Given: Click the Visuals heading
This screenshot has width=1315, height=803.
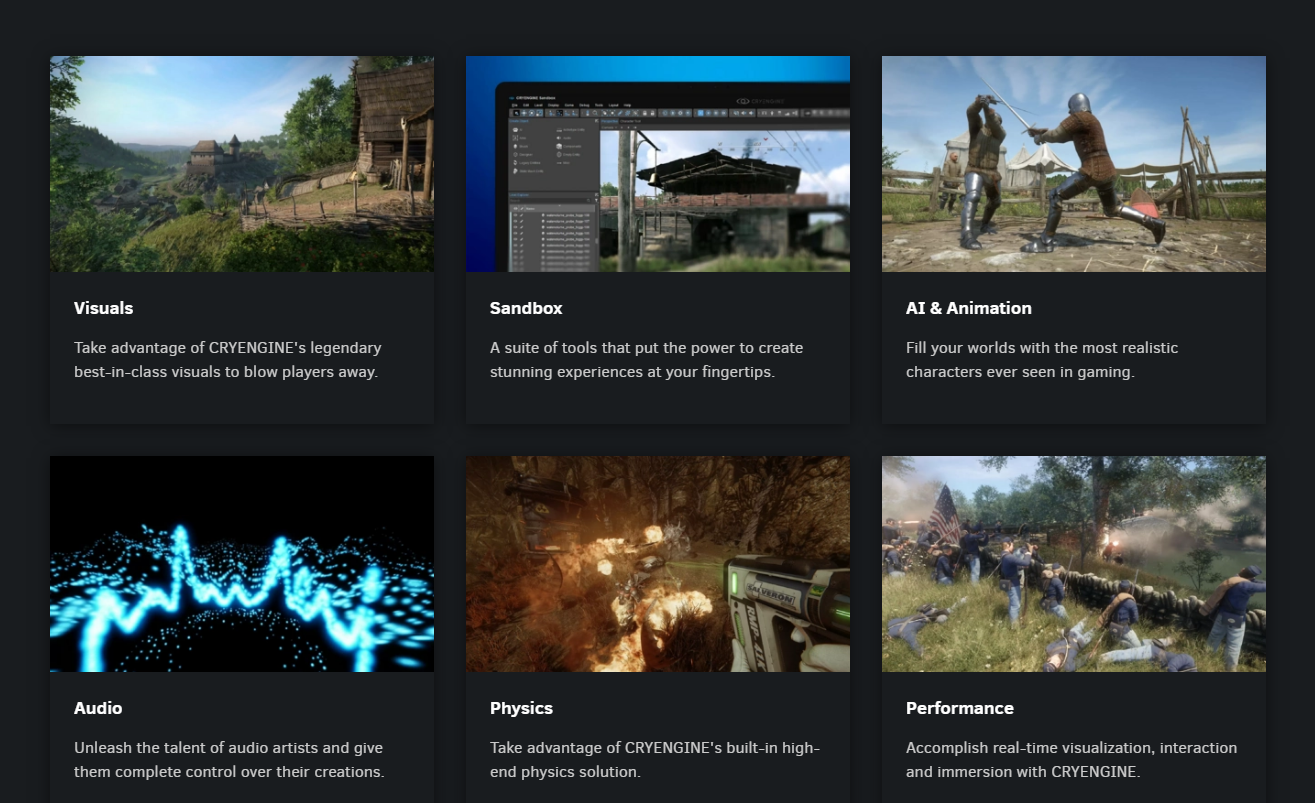Looking at the screenshot, I should (103, 308).
